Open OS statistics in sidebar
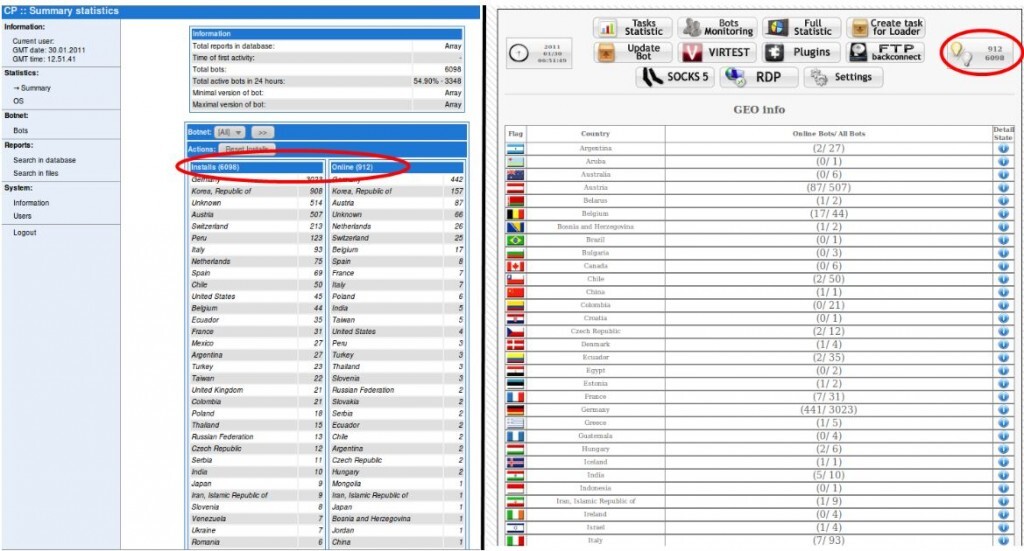Screen dimensions: 1024x551 click(18, 101)
